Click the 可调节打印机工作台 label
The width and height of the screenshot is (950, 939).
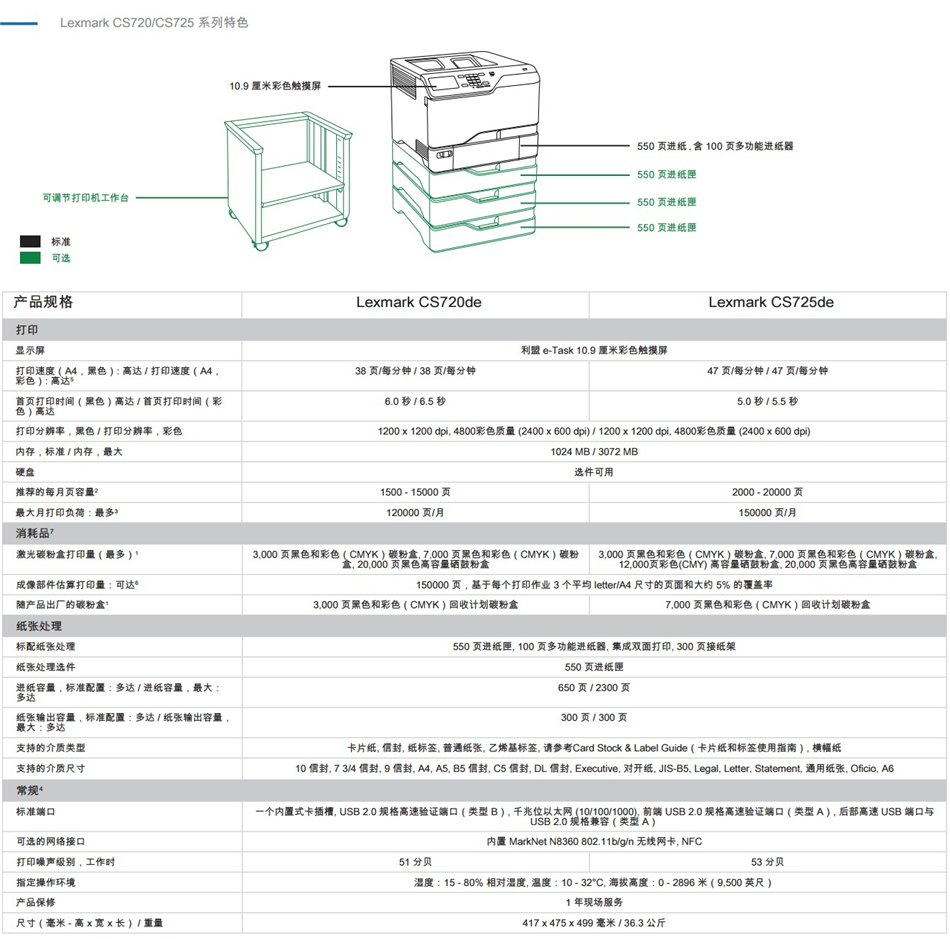tap(85, 197)
